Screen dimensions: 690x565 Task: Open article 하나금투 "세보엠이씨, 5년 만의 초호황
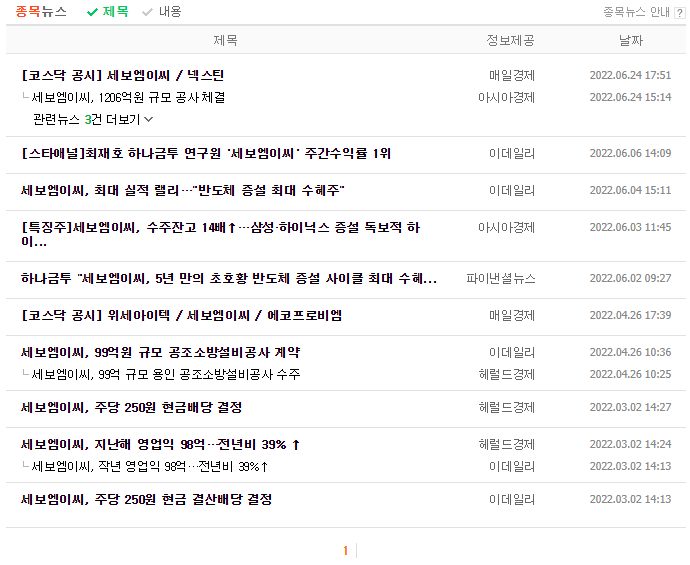[229, 278]
